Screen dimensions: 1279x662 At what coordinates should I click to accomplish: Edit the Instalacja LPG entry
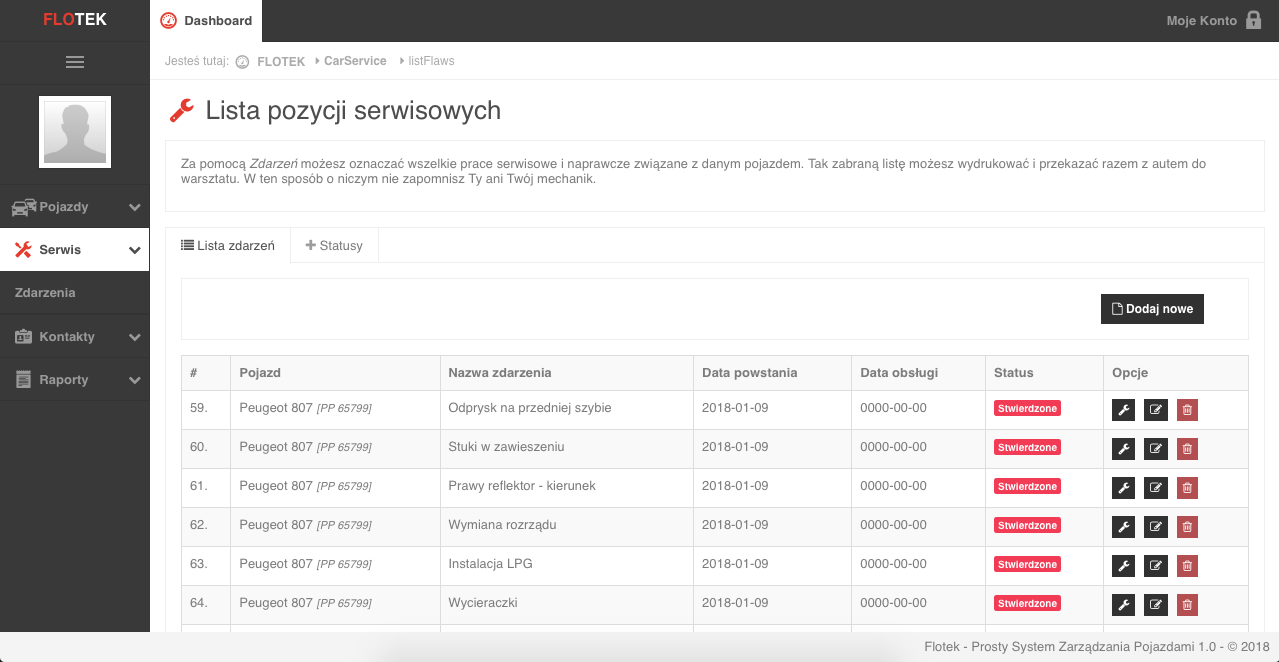coord(1156,565)
